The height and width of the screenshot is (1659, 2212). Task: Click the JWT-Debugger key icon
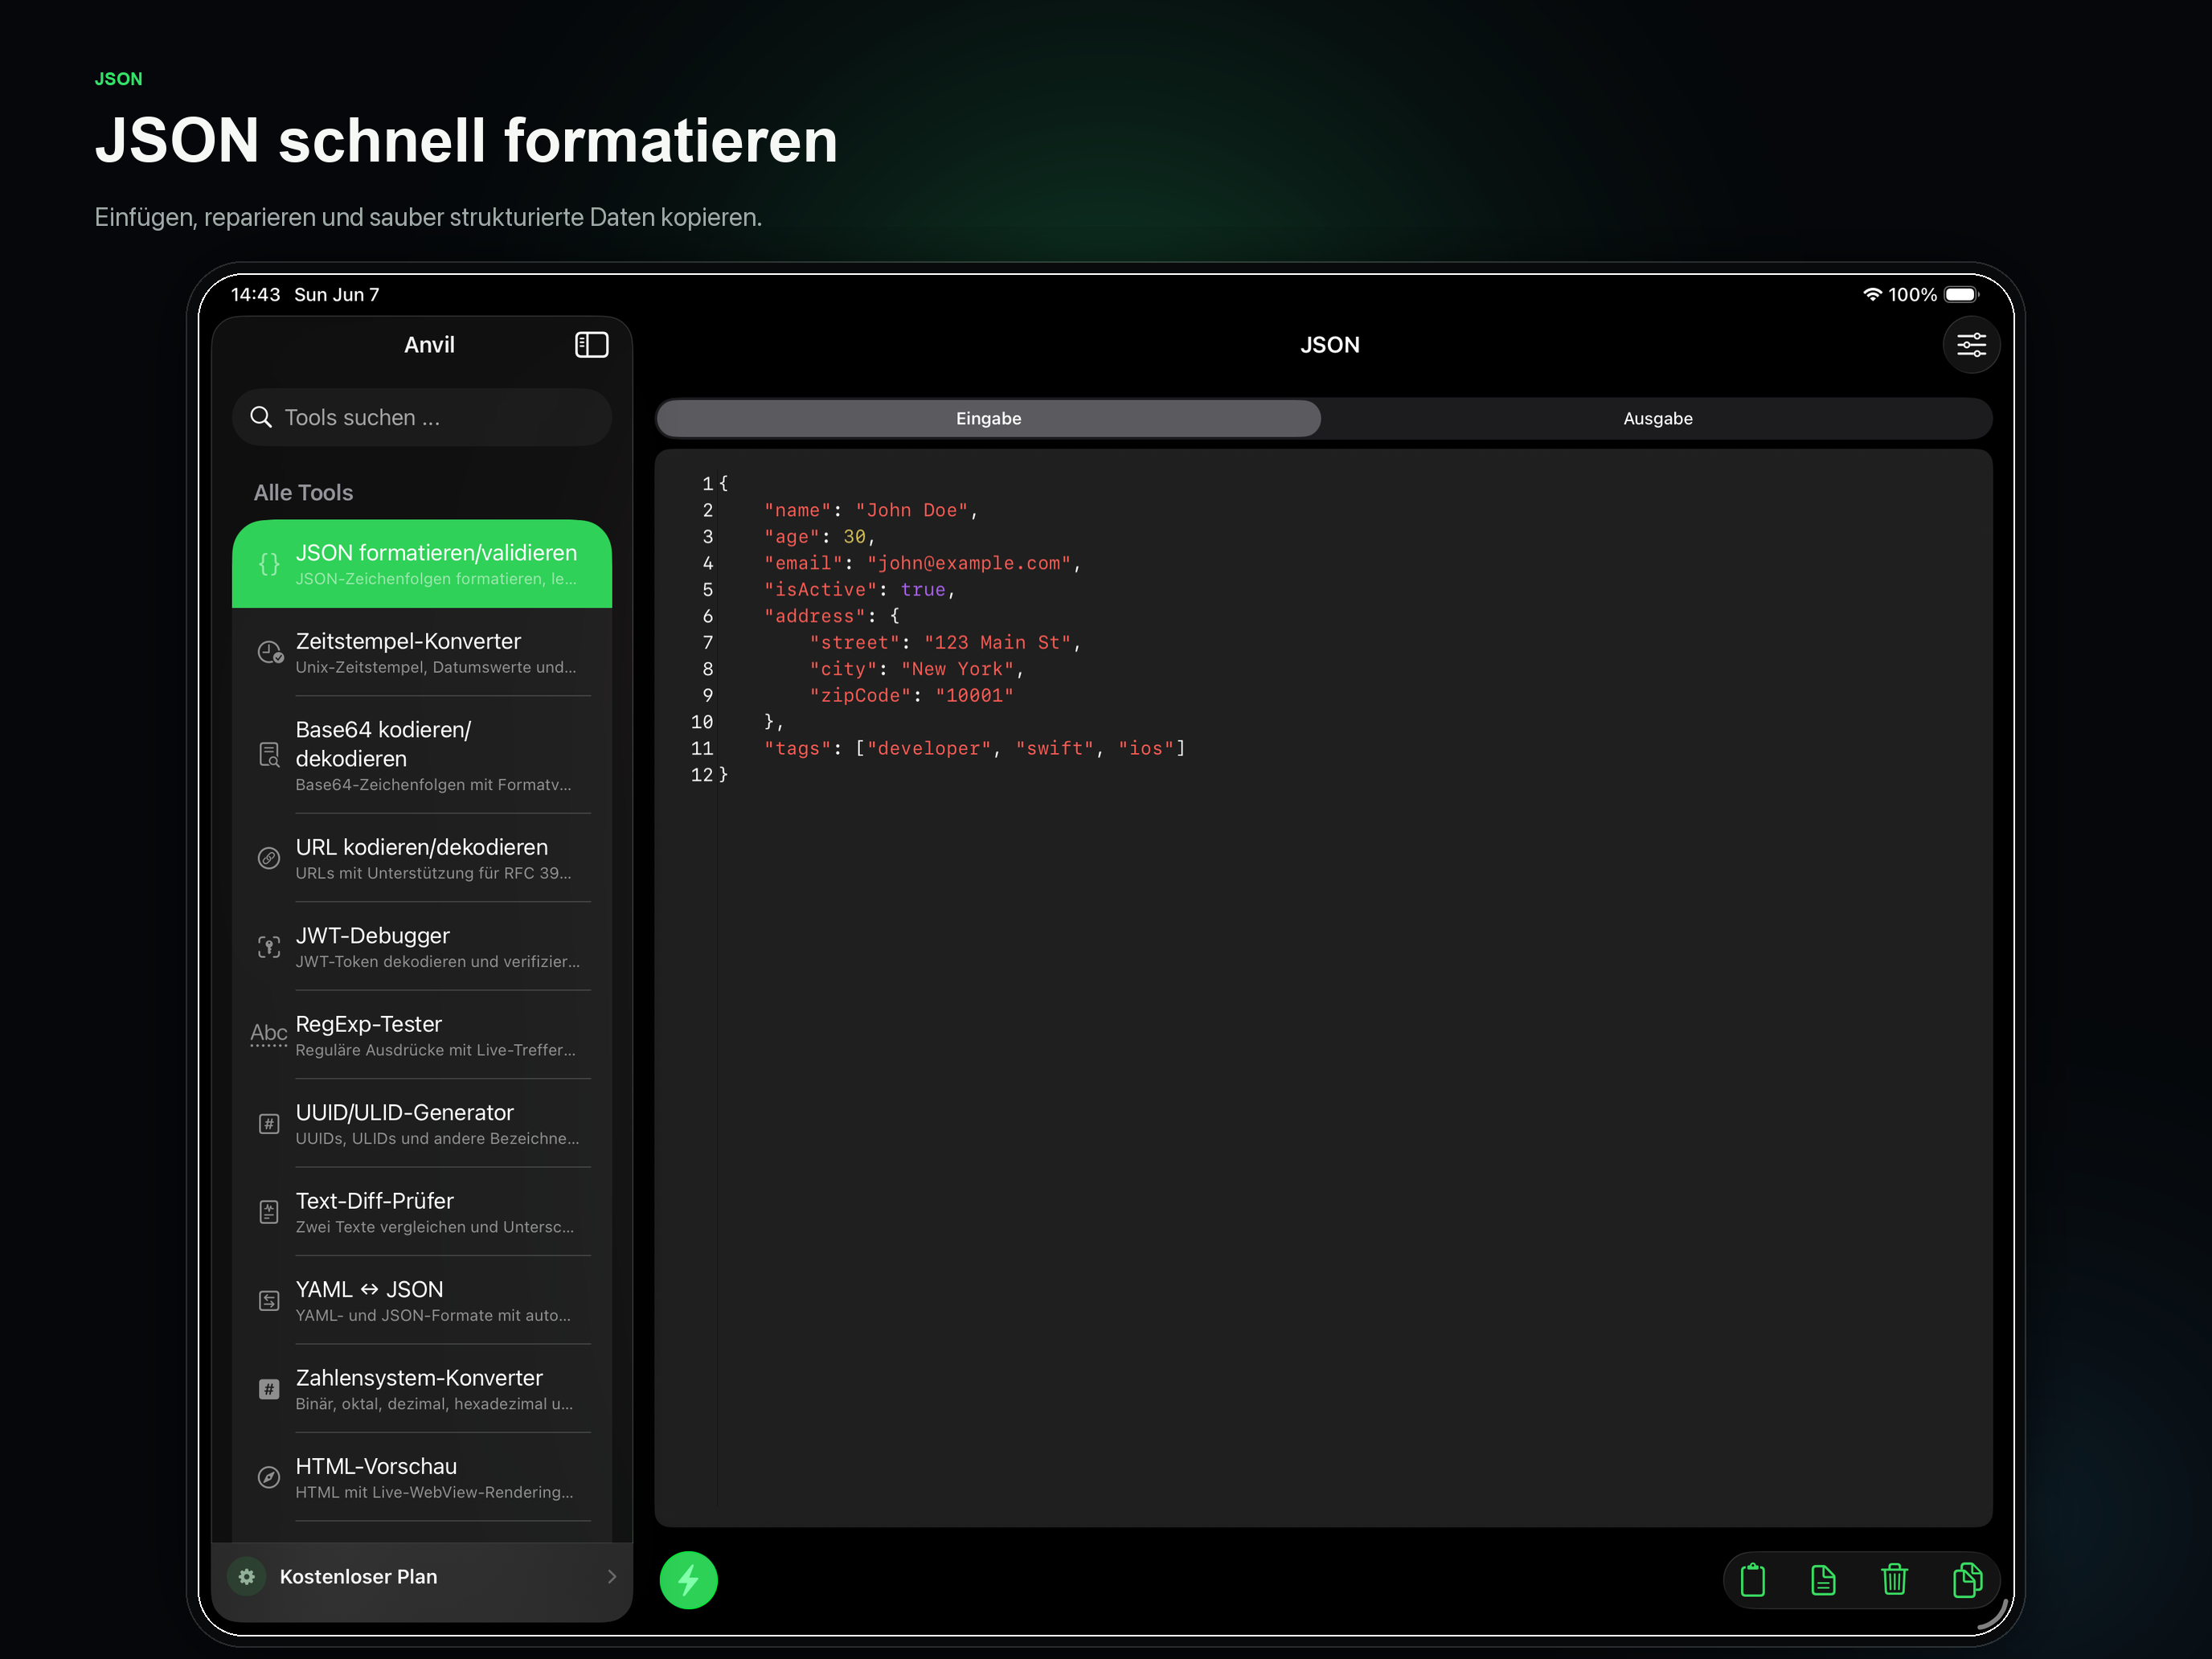269,946
